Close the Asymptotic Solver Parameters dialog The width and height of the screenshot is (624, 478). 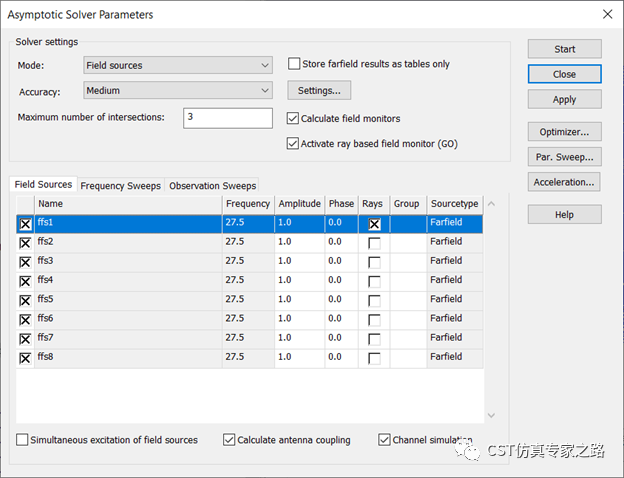coord(607,14)
